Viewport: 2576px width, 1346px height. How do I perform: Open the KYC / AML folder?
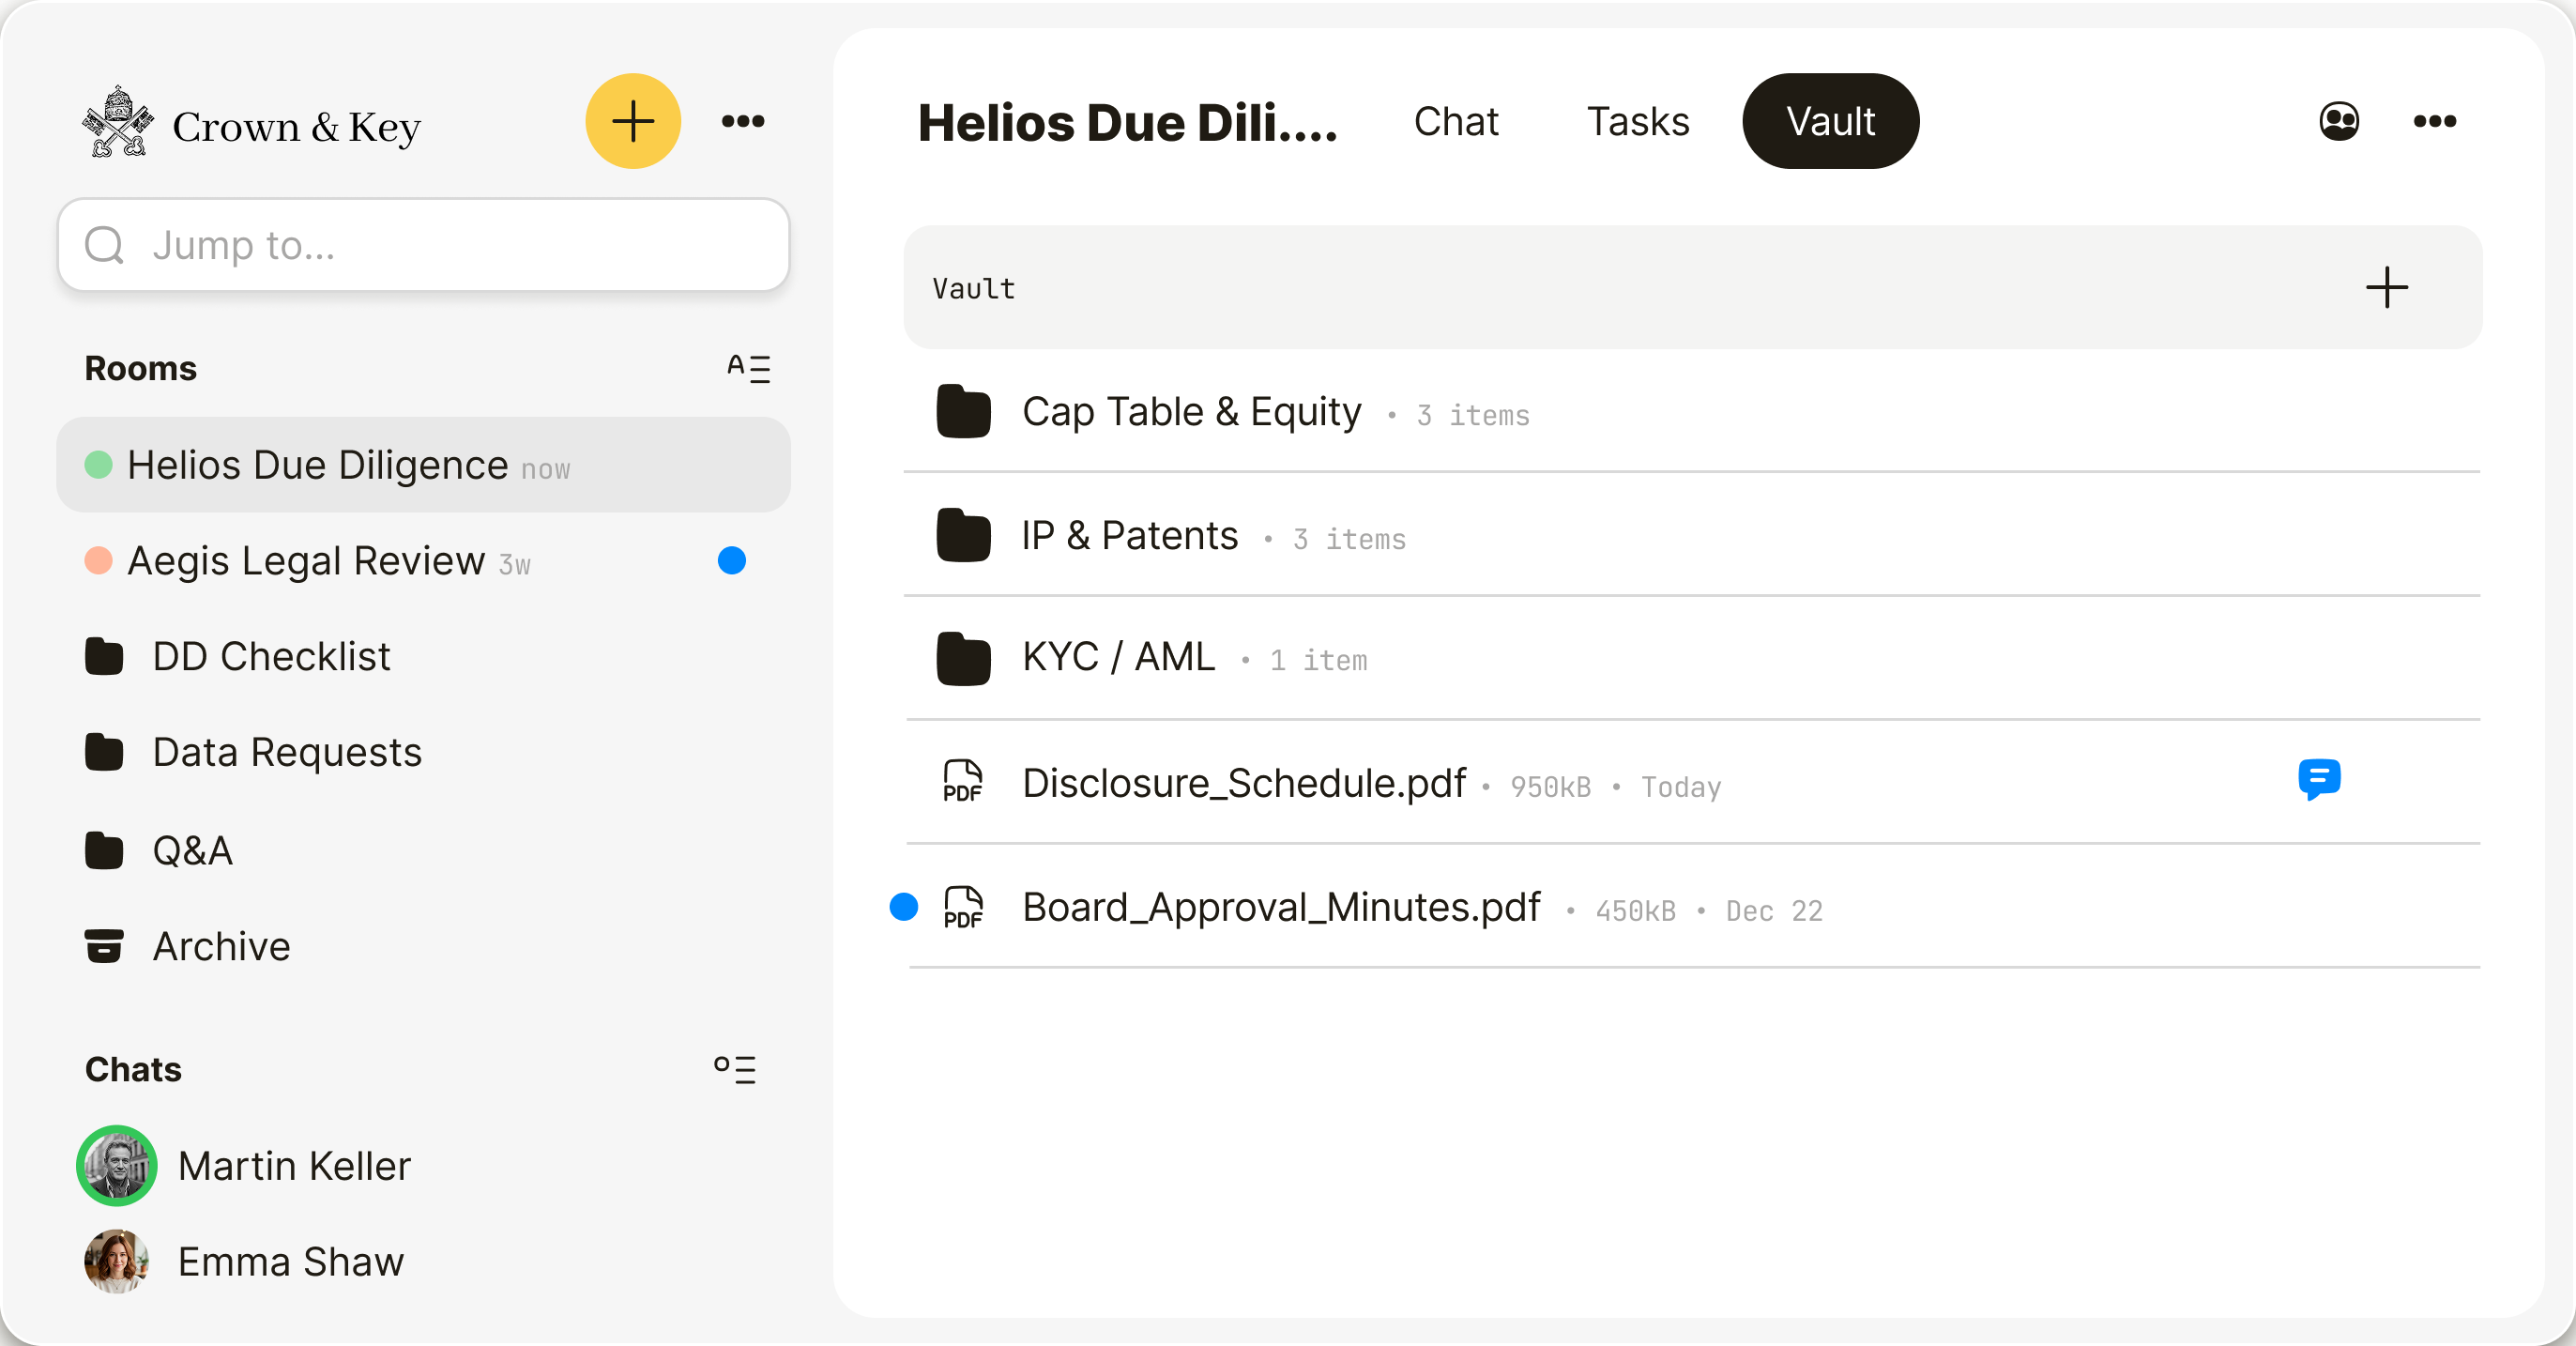click(1117, 658)
